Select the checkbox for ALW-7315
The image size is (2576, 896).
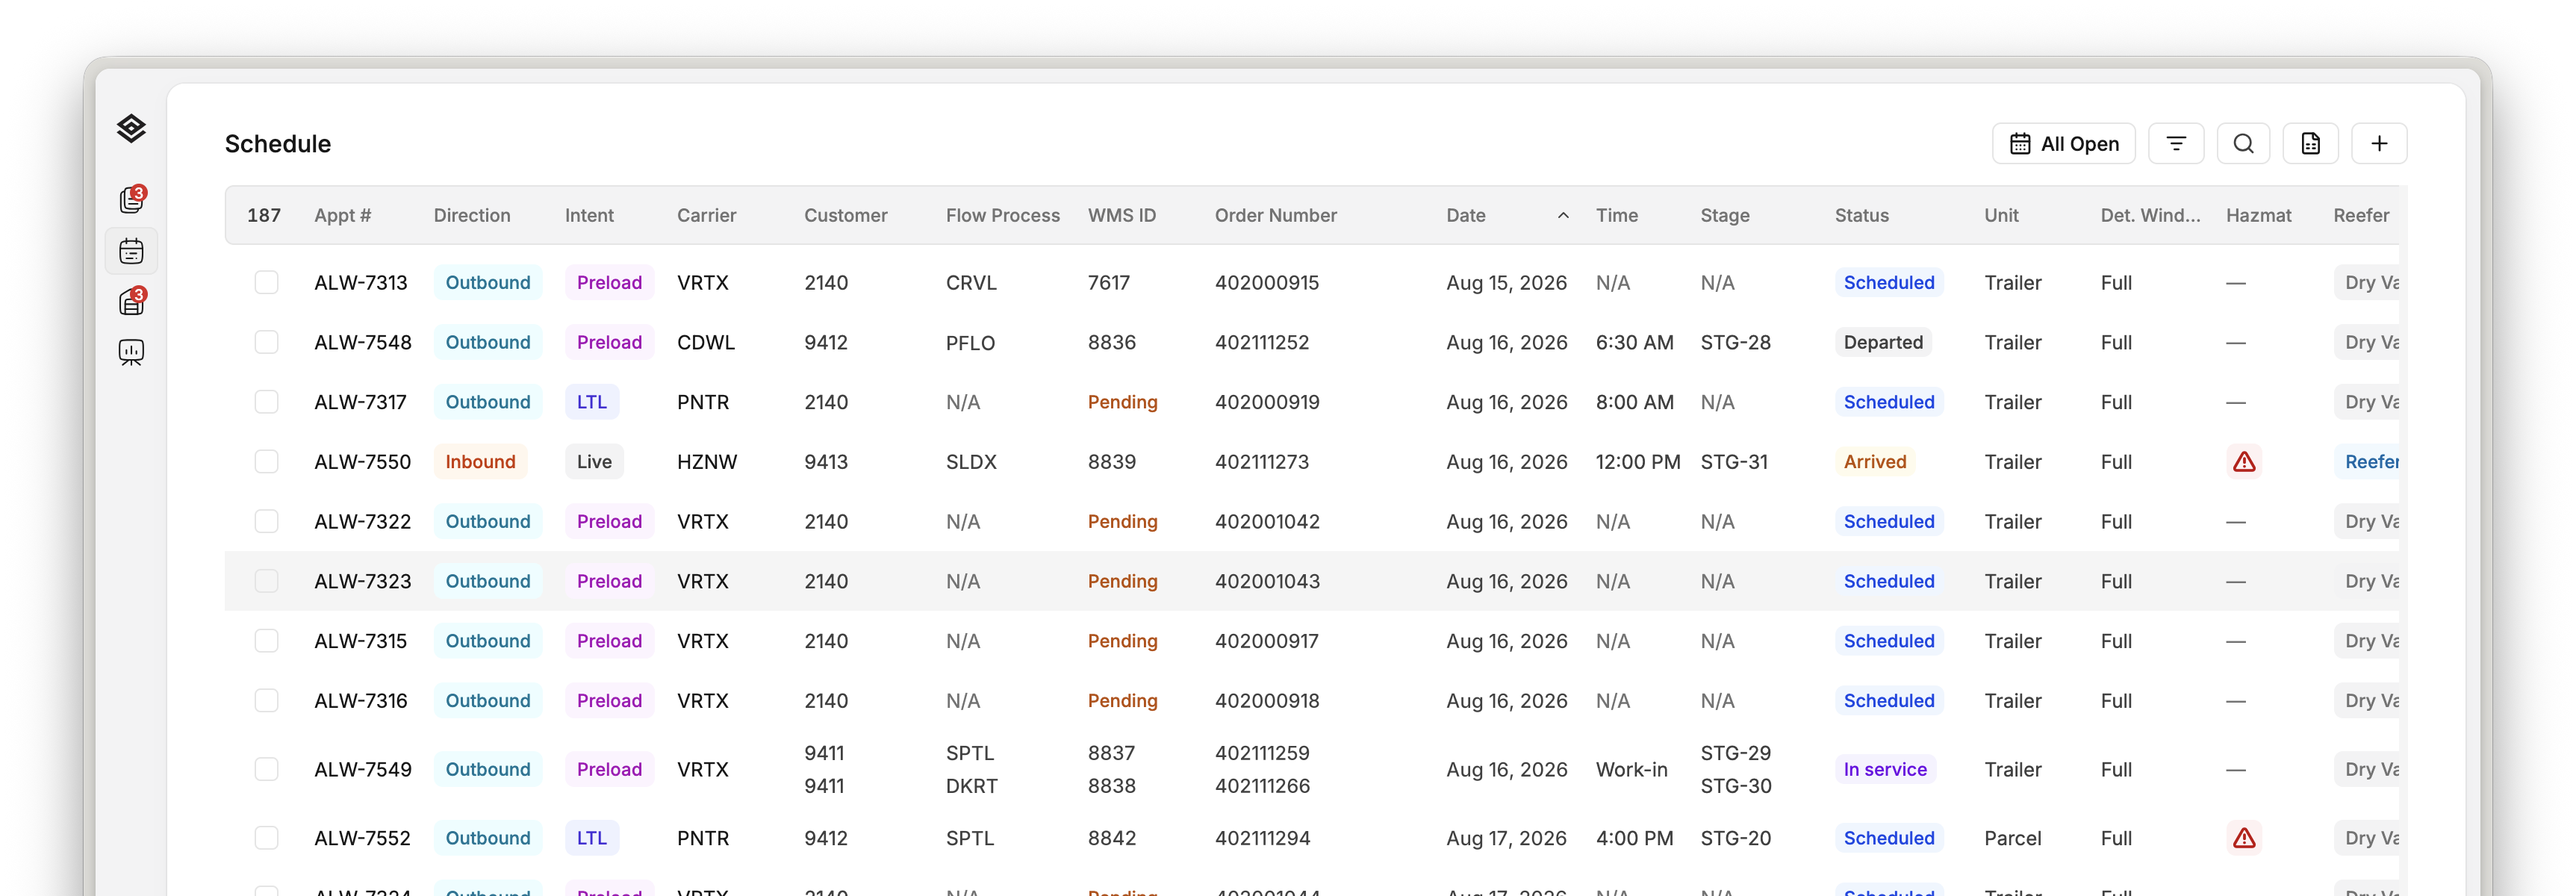(266, 641)
